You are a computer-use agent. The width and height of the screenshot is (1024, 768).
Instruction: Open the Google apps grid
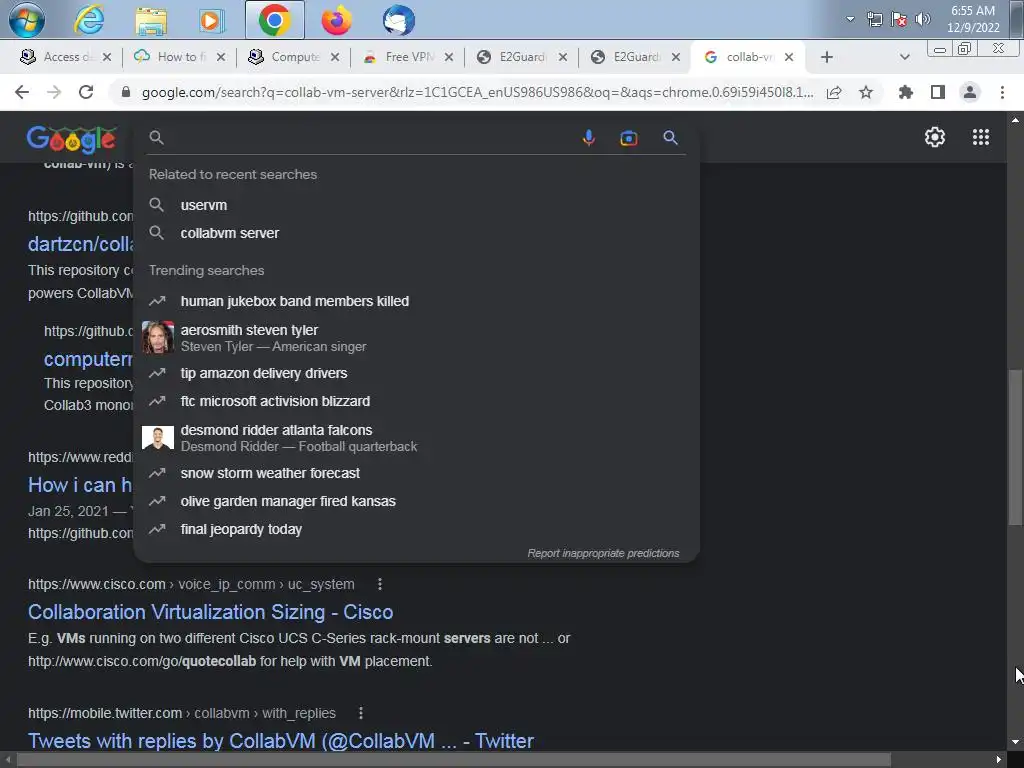[980, 137]
